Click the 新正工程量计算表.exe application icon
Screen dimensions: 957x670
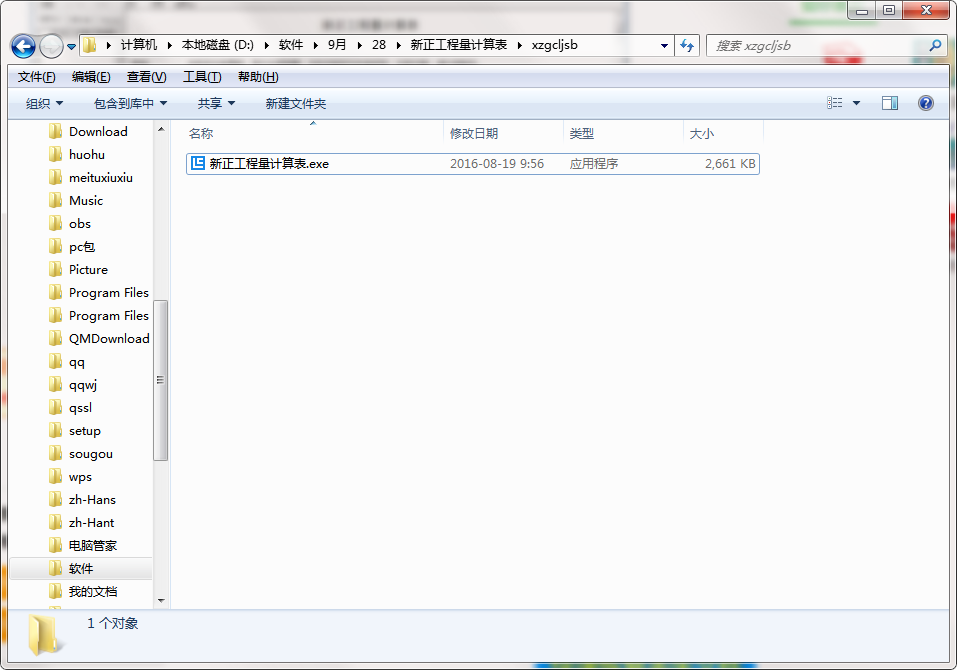pyautogui.click(x=198, y=163)
